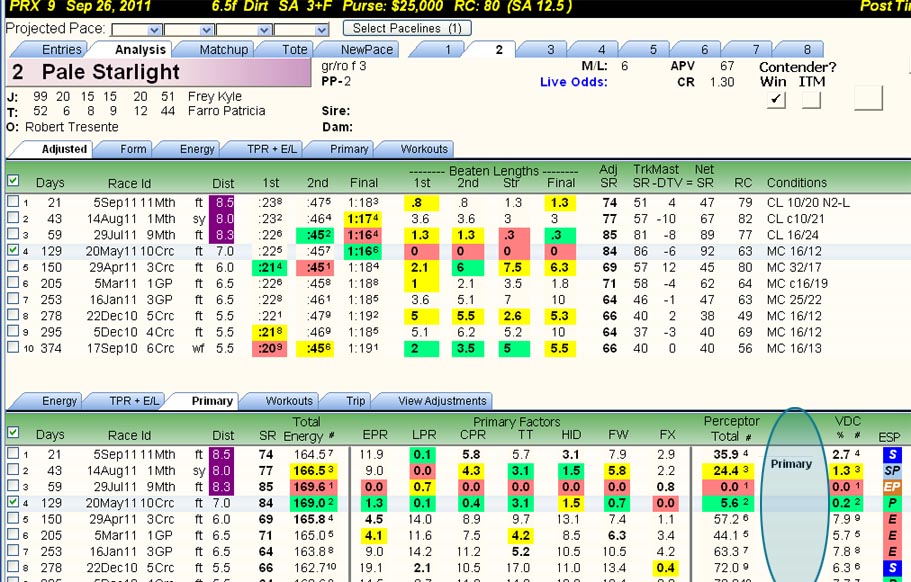Click the orange EP cell in the ESP column
911x582 pixels.
(892, 487)
